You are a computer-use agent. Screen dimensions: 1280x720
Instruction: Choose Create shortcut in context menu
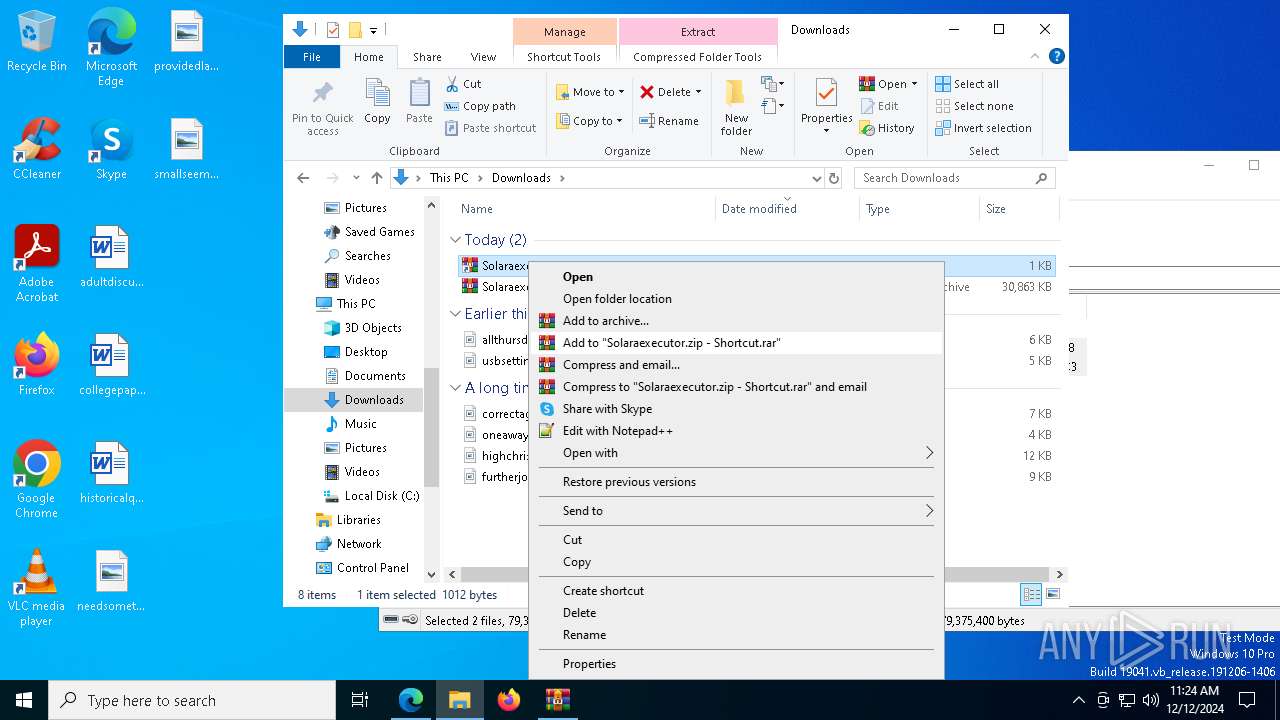click(x=736, y=591)
